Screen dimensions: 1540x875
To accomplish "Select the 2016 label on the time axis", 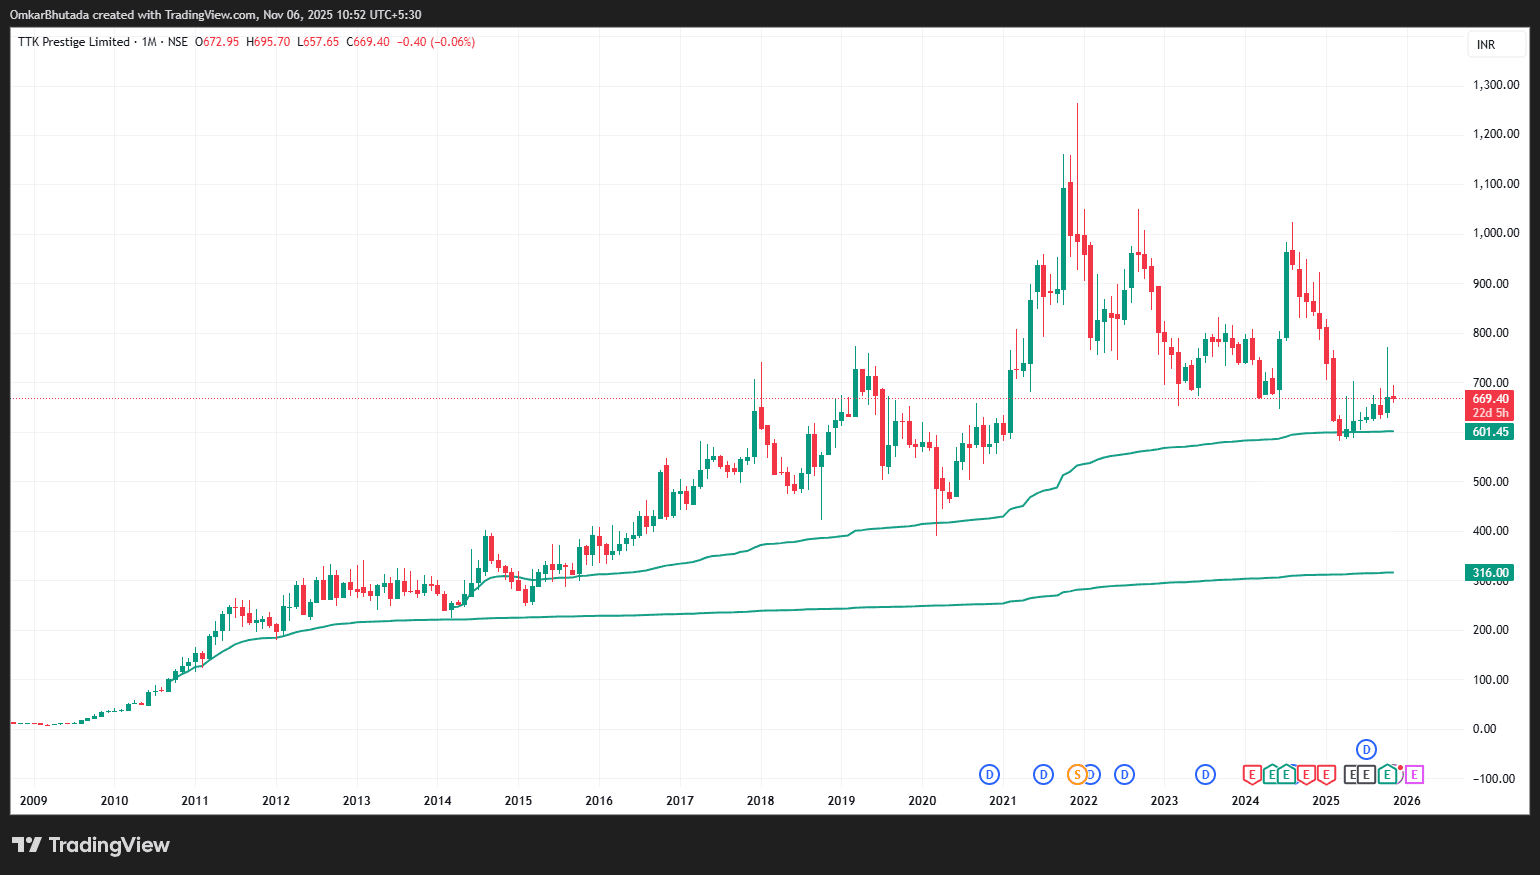I will [x=599, y=800].
